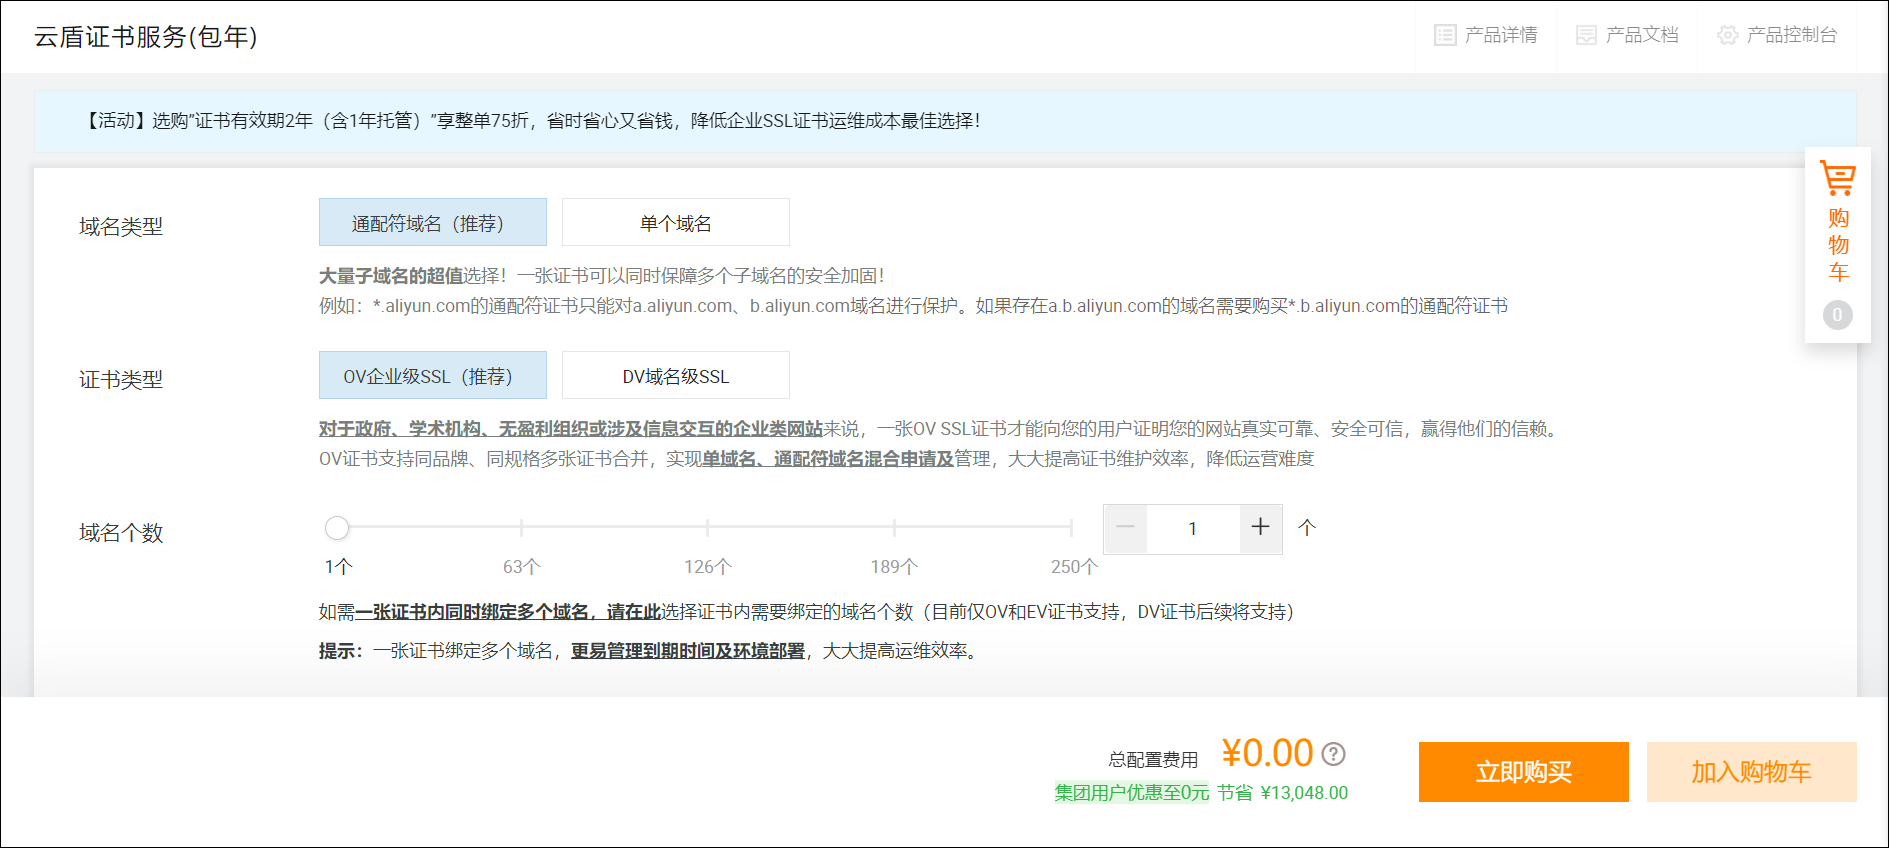Image resolution: width=1889 pixels, height=848 pixels.
Task: Click the question mark icon beside ¥0.00
Action: [1333, 754]
